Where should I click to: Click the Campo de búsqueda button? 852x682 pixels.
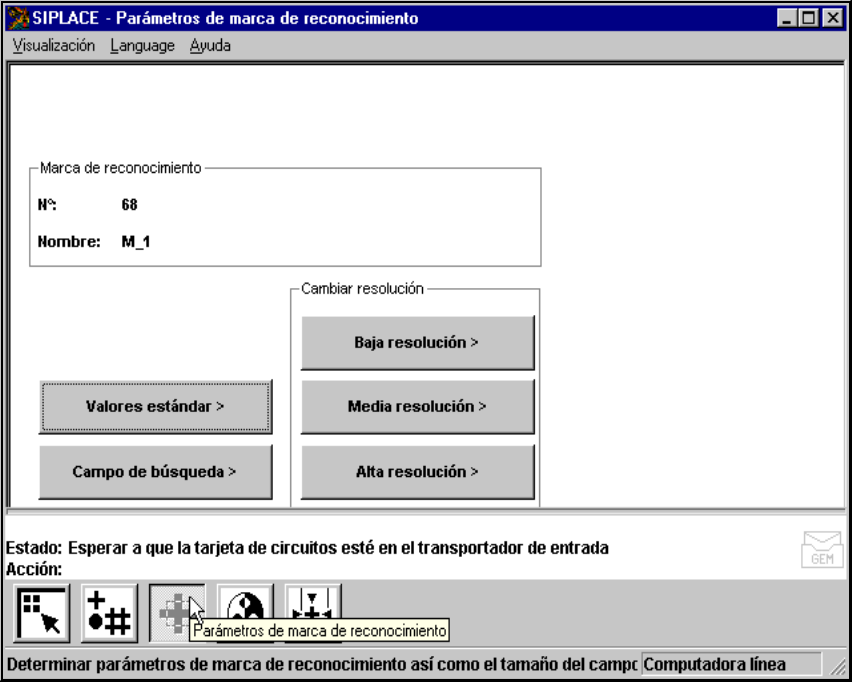coord(155,472)
